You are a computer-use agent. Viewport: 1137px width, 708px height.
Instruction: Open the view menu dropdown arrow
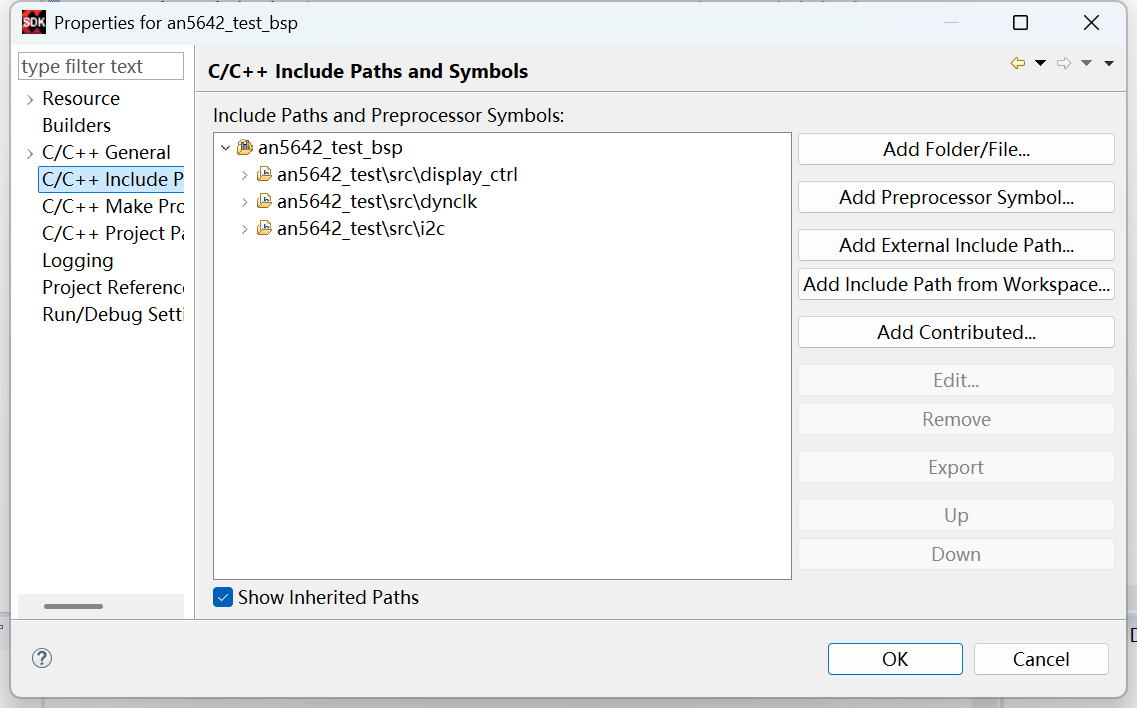point(1109,63)
